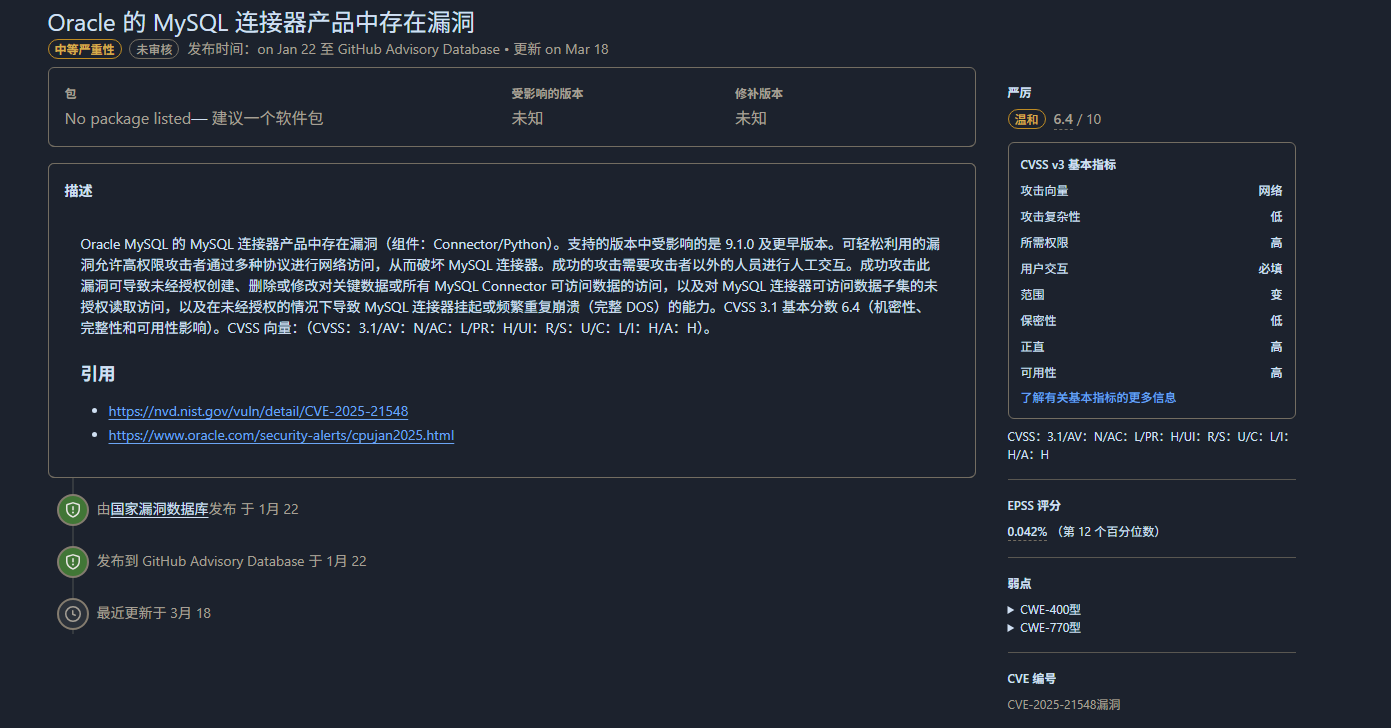Open the nvd.nist.gov CVE-2025-21548 reference link
The width and height of the screenshot is (1391, 728).
coord(258,411)
